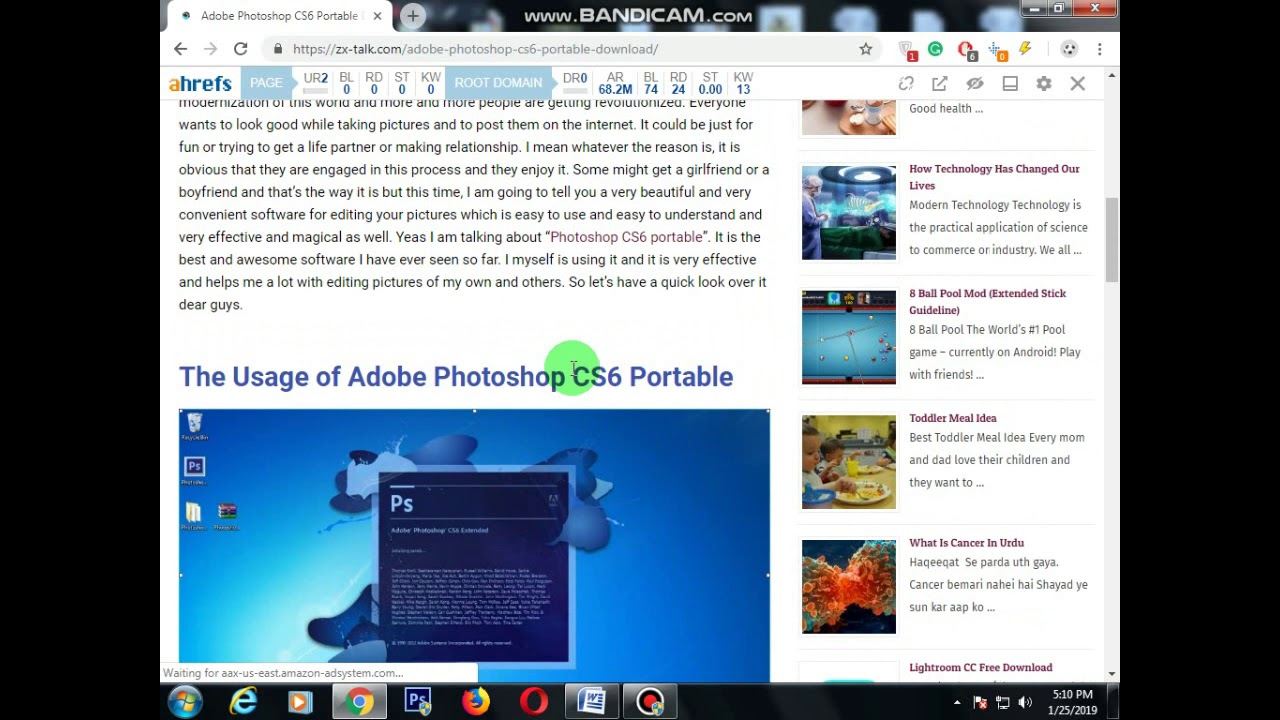Click the Ahrefs broken links icon
Viewport: 1280px width, 720px height.
906,84
